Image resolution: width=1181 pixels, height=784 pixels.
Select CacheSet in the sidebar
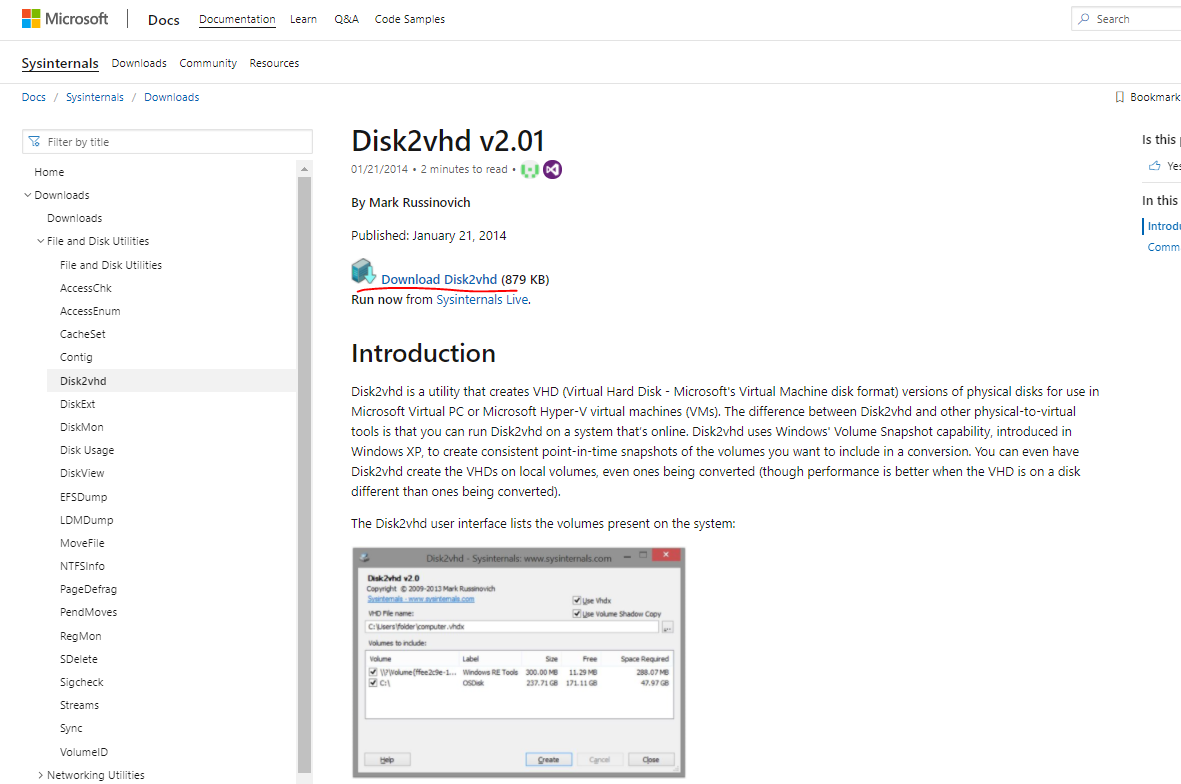tap(83, 334)
